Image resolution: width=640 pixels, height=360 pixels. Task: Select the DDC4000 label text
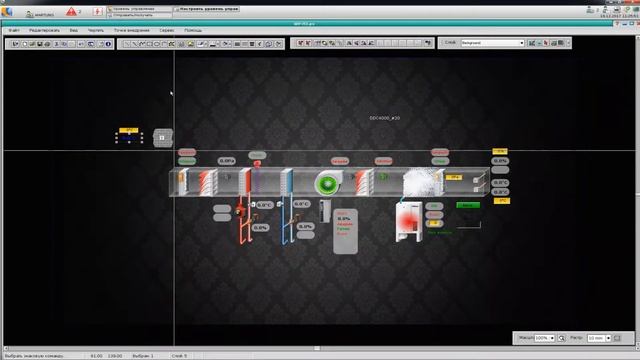[x=384, y=118]
